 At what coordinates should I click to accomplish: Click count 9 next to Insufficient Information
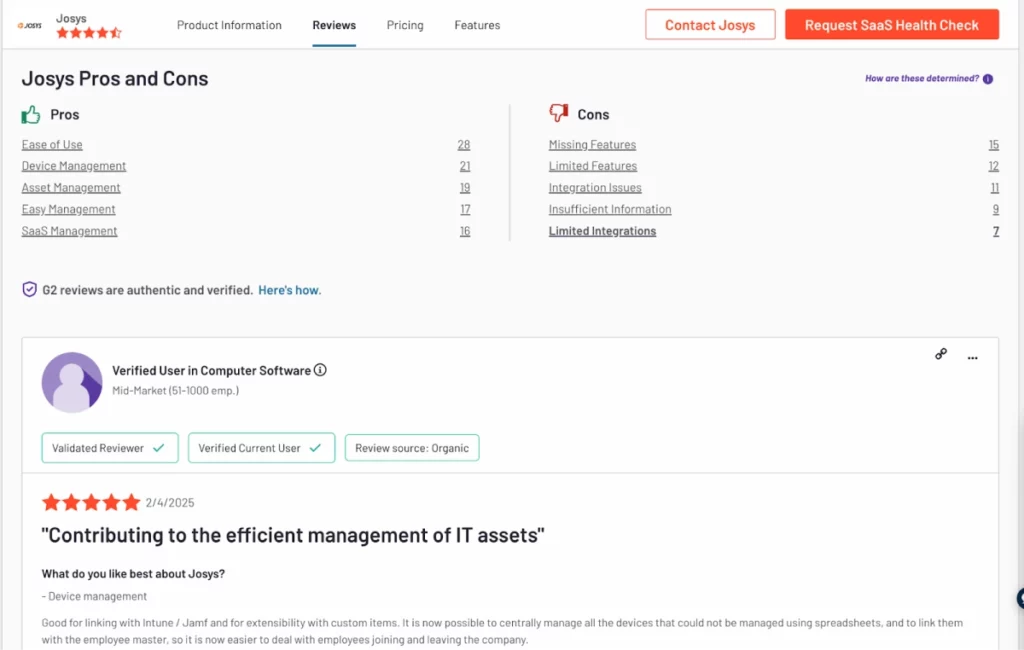[996, 209]
